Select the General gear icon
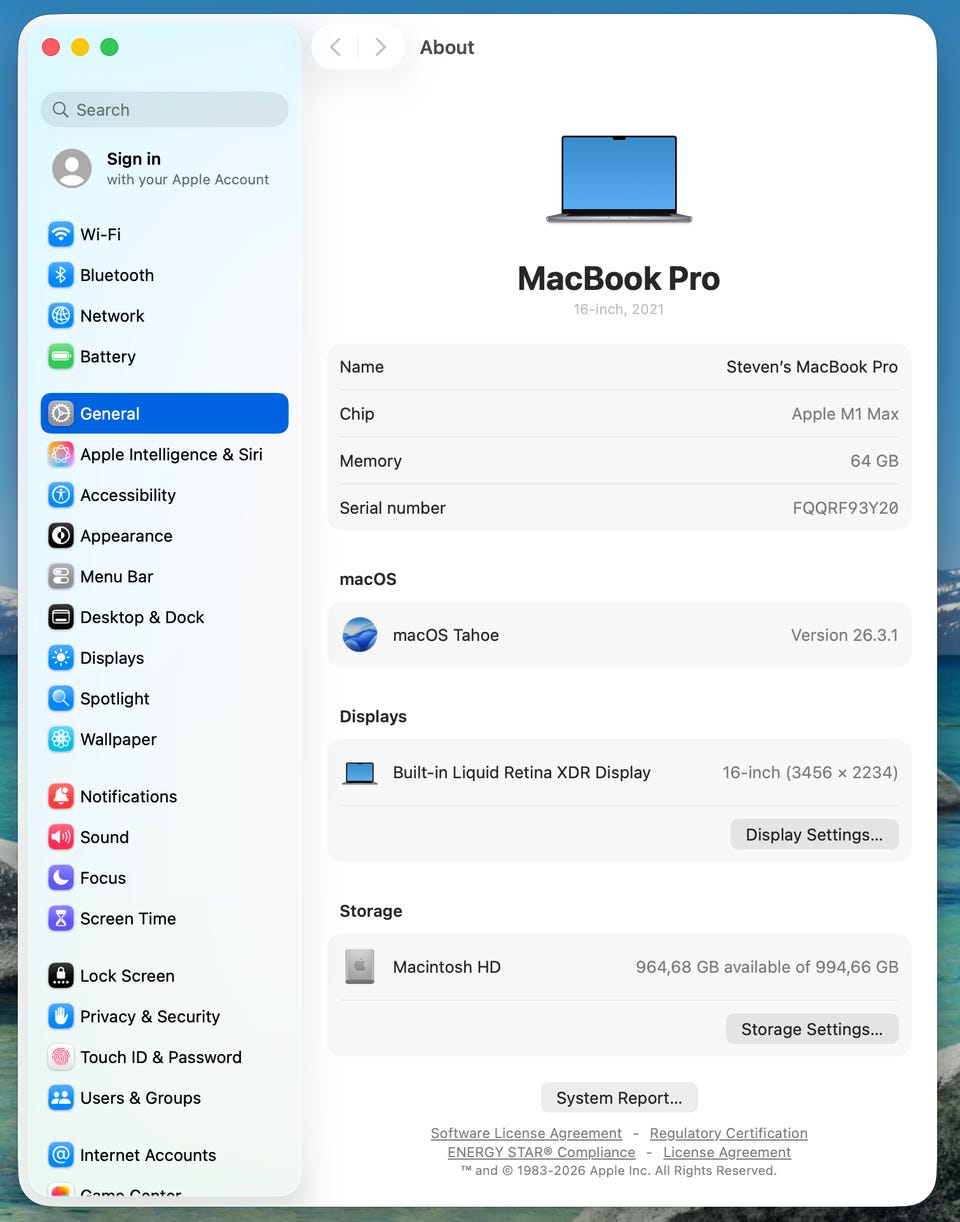This screenshot has width=960, height=1222. [x=61, y=414]
